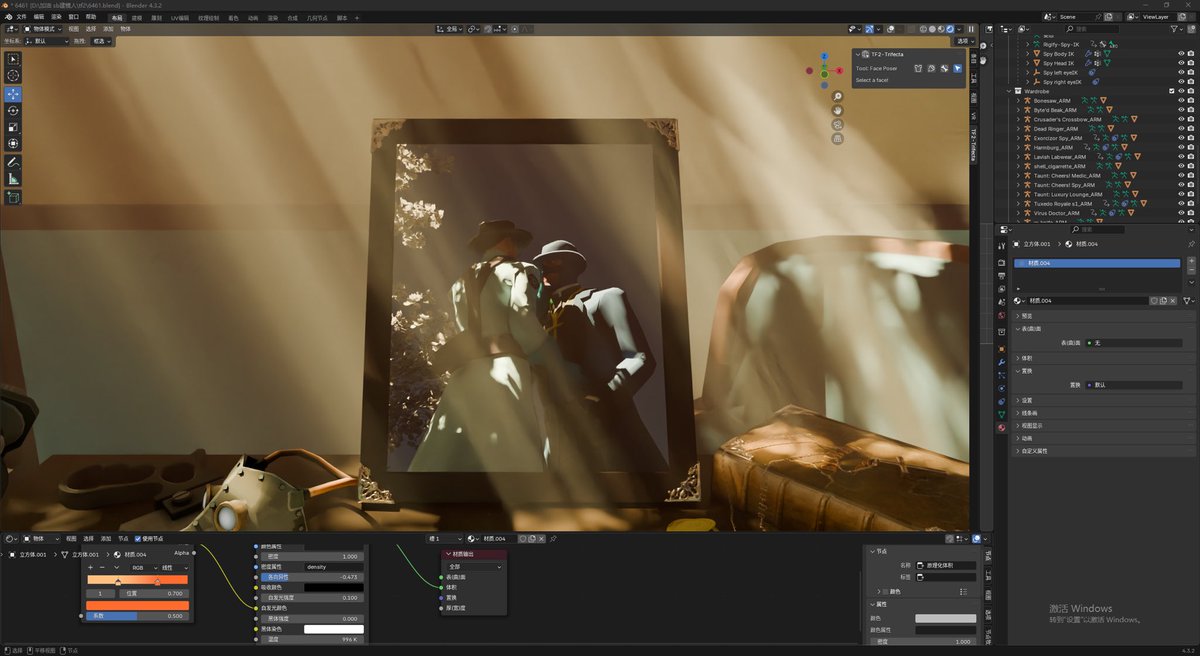The width and height of the screenshot is (1200, 656).
Task: Switch perspective/orthographic grid gizmo
Action: pyautogui.click(x=837, y=139)
